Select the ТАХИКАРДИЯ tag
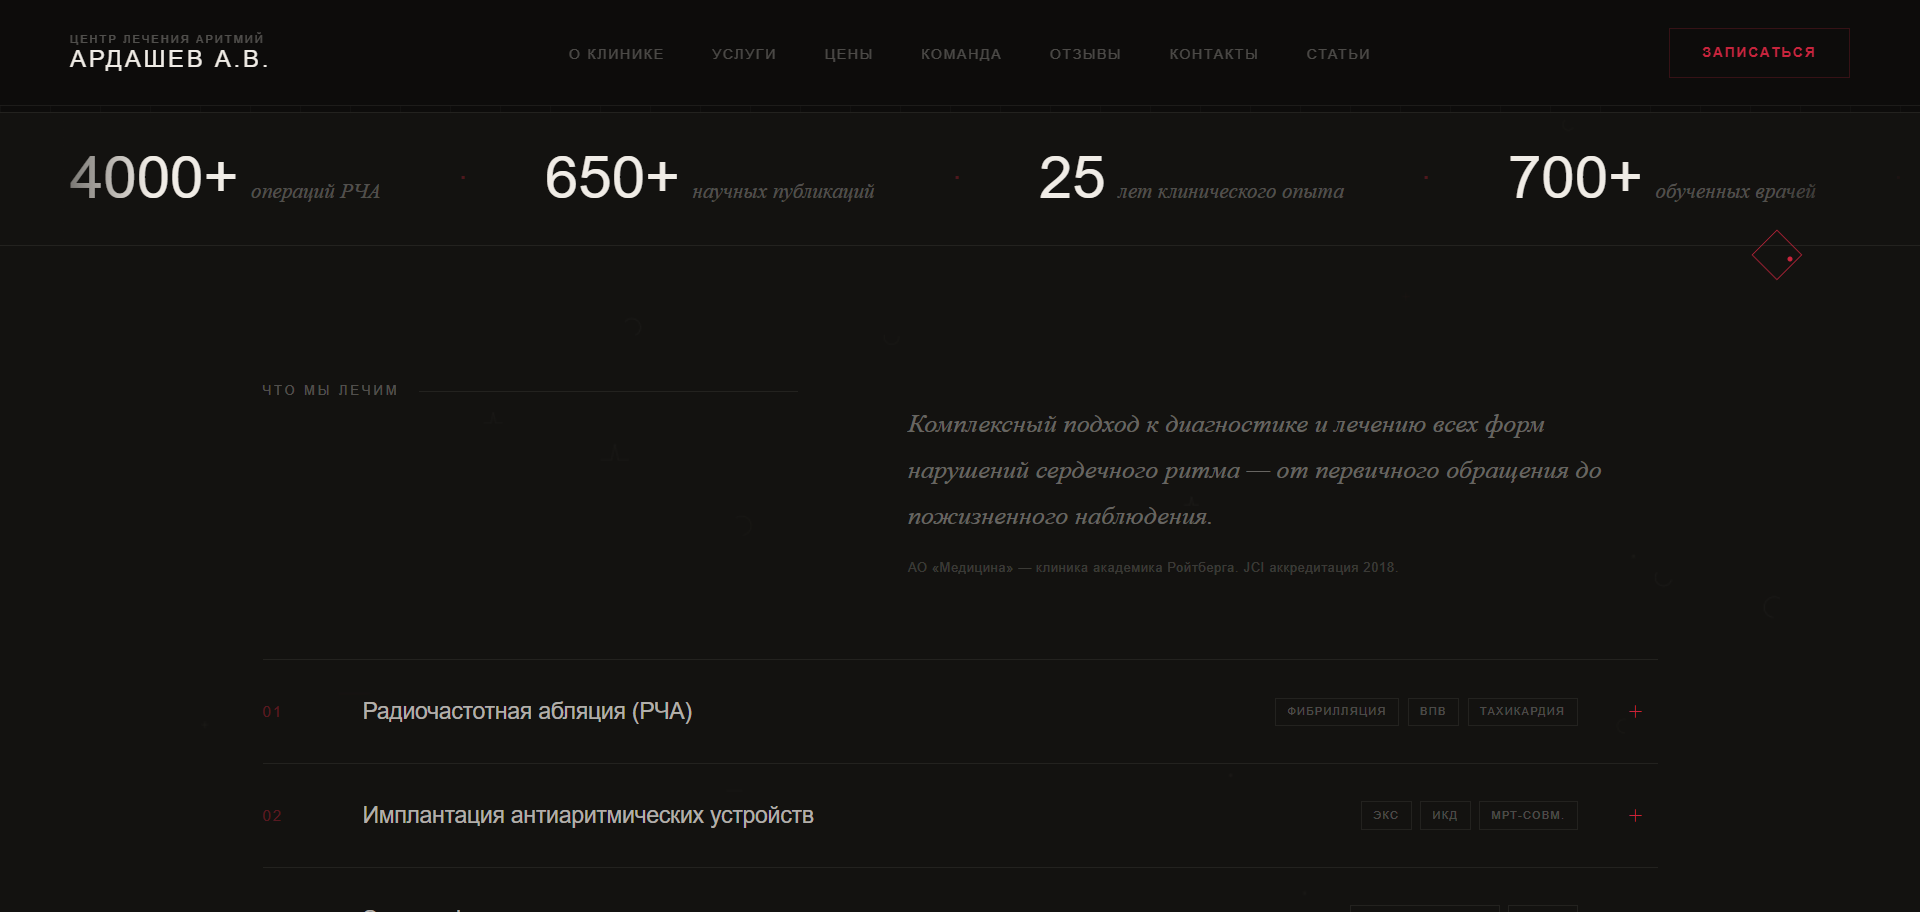This screenshot has width=1920, height=912. [1522, 712]
